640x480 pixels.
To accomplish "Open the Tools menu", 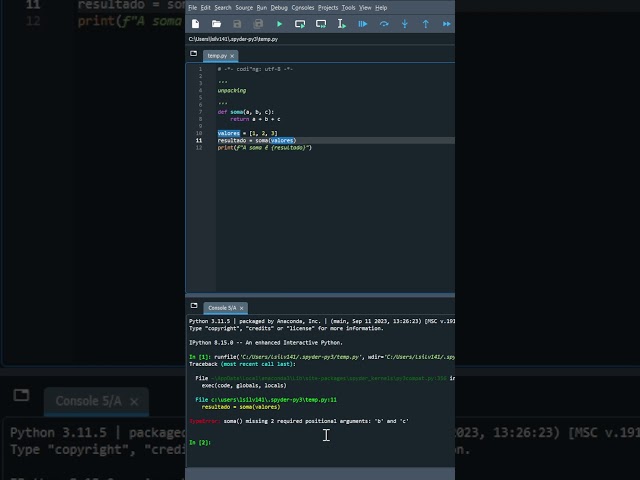I will 349,8.
